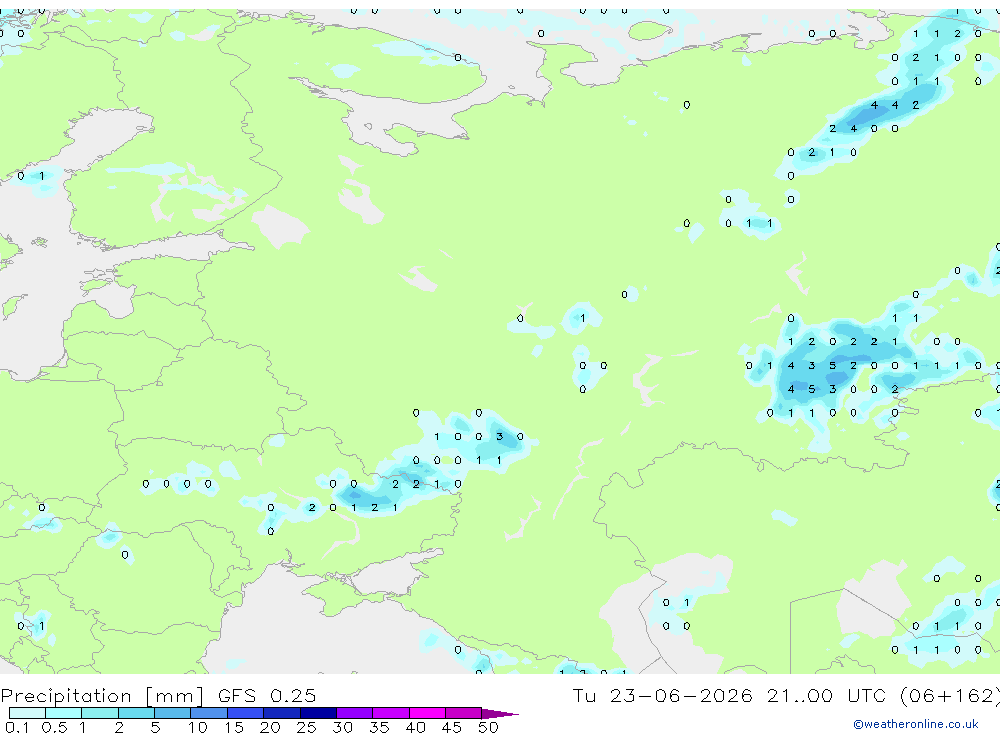The width and height of the screenshot is (1000, 733).
Task: Click the 2–5 mm legend color swatch
Action: click(x=136, y=713)
